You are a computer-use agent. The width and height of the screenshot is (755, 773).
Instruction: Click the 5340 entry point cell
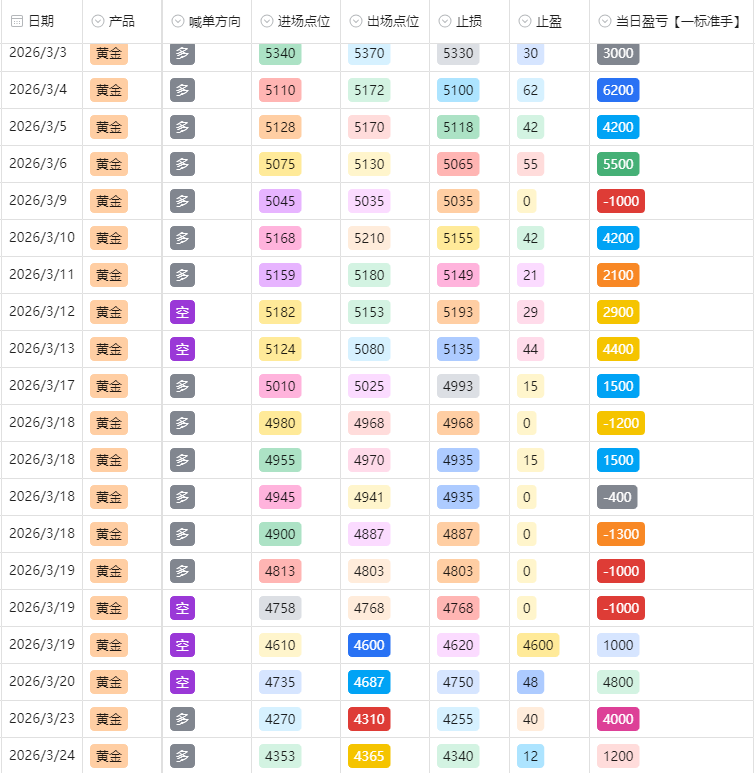280,53
